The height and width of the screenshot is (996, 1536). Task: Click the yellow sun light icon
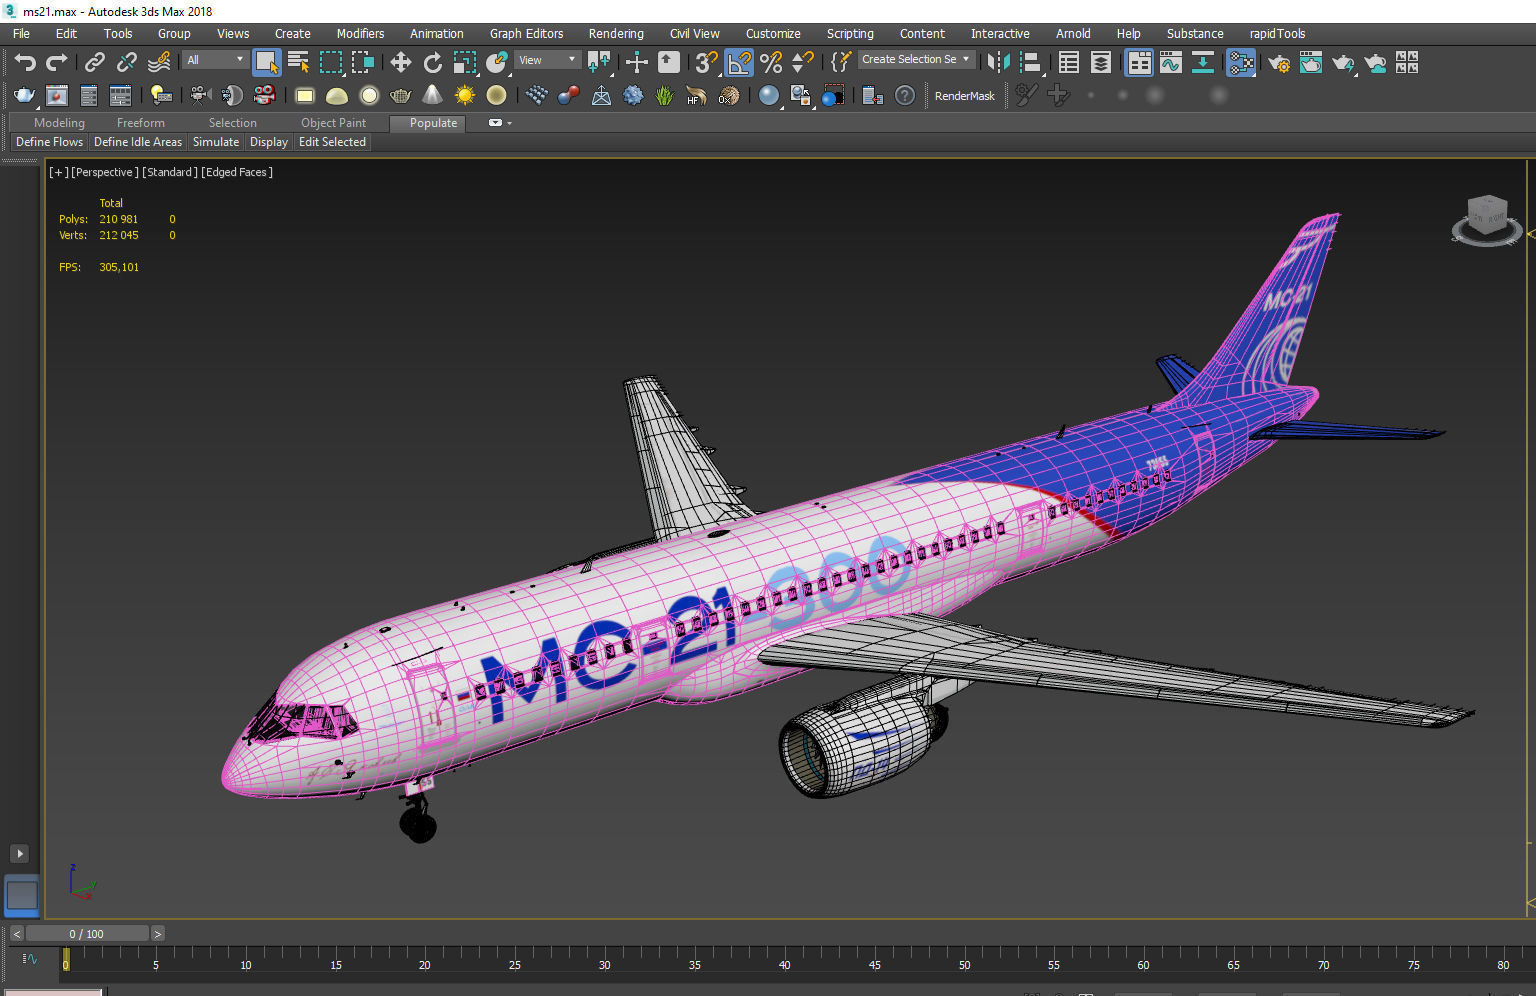click(x=464, y=96)
